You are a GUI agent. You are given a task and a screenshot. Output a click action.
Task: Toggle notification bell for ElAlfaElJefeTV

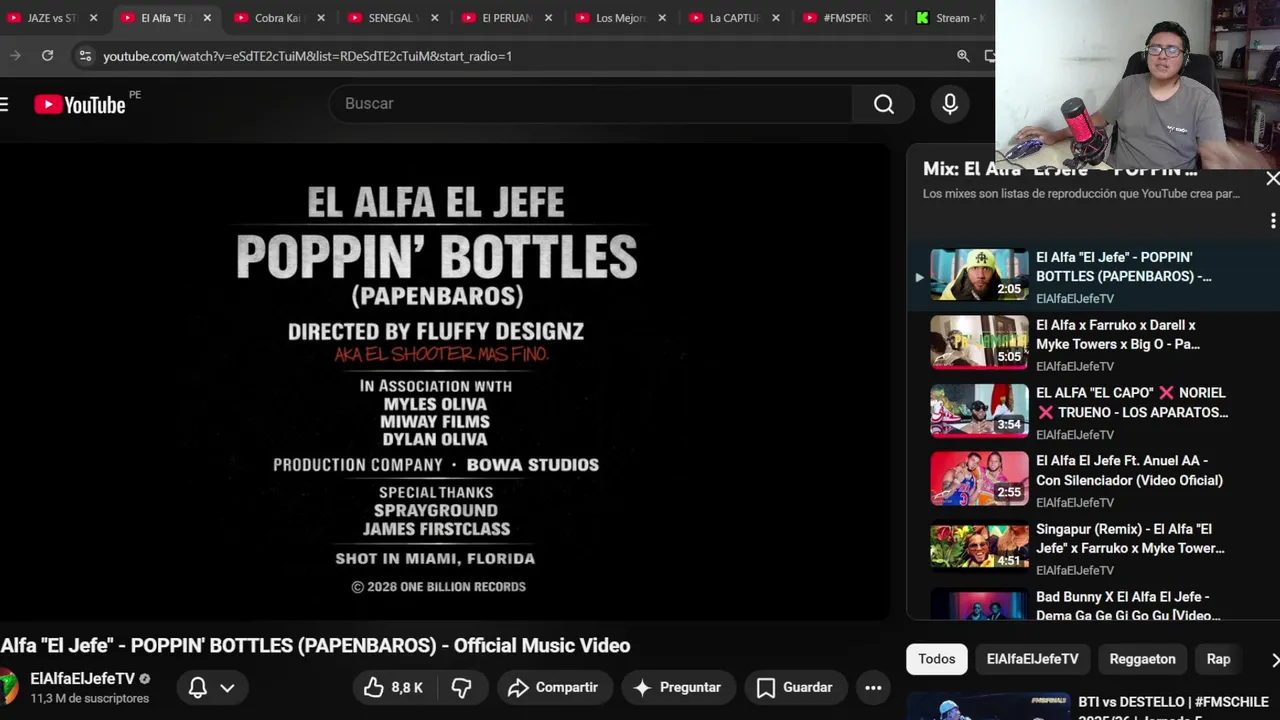(x=198, y=688)
